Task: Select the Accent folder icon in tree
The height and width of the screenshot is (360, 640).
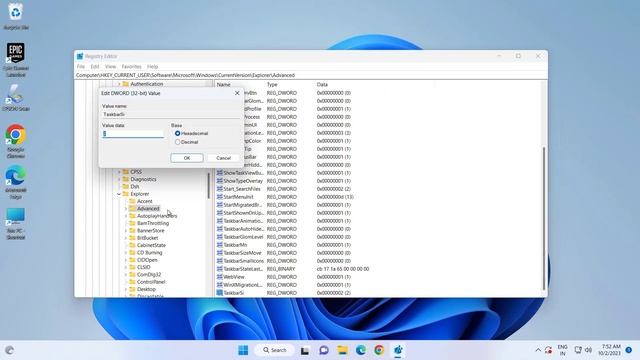Action: click(132, 201)
